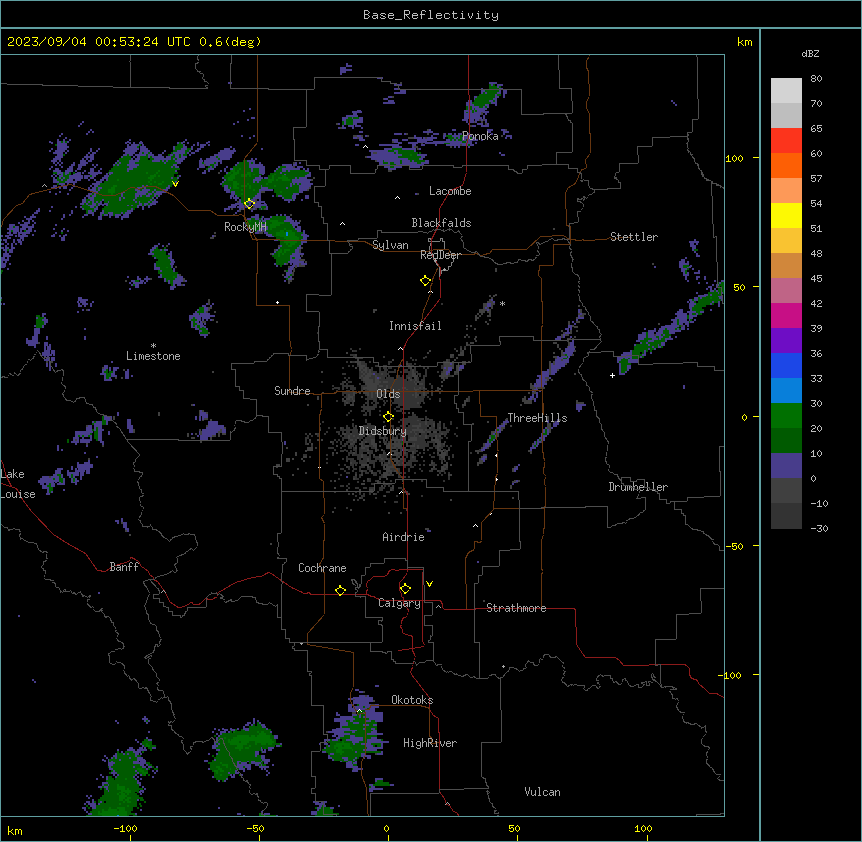The height and width of the screenshot is (842, 862).
Task: Click the white plus marker west of Drumheller area
Action: (612, 375)
